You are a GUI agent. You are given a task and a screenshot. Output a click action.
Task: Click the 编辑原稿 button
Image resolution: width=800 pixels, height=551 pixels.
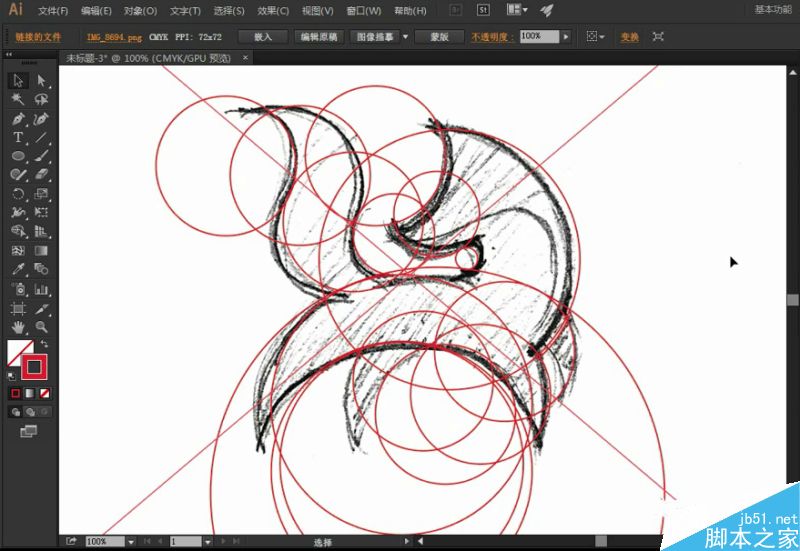pos(319,37)
